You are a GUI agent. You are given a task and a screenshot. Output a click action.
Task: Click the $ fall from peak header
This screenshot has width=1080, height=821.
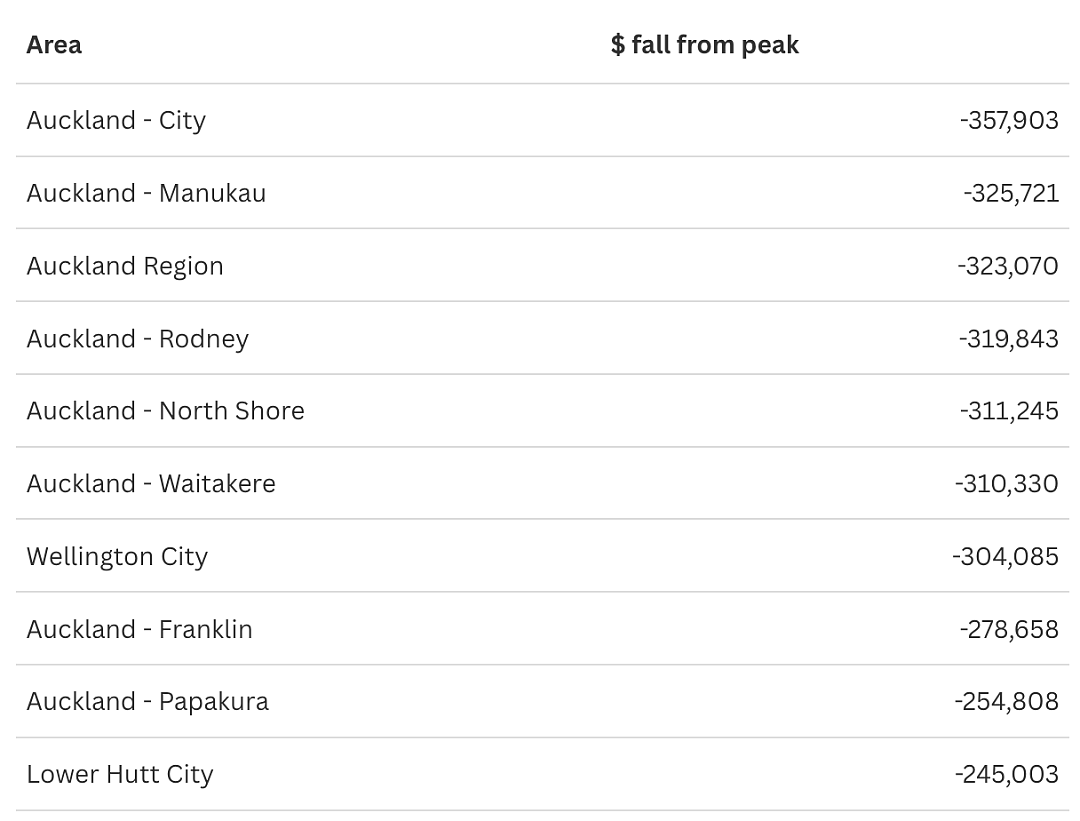tap(705, 45)
